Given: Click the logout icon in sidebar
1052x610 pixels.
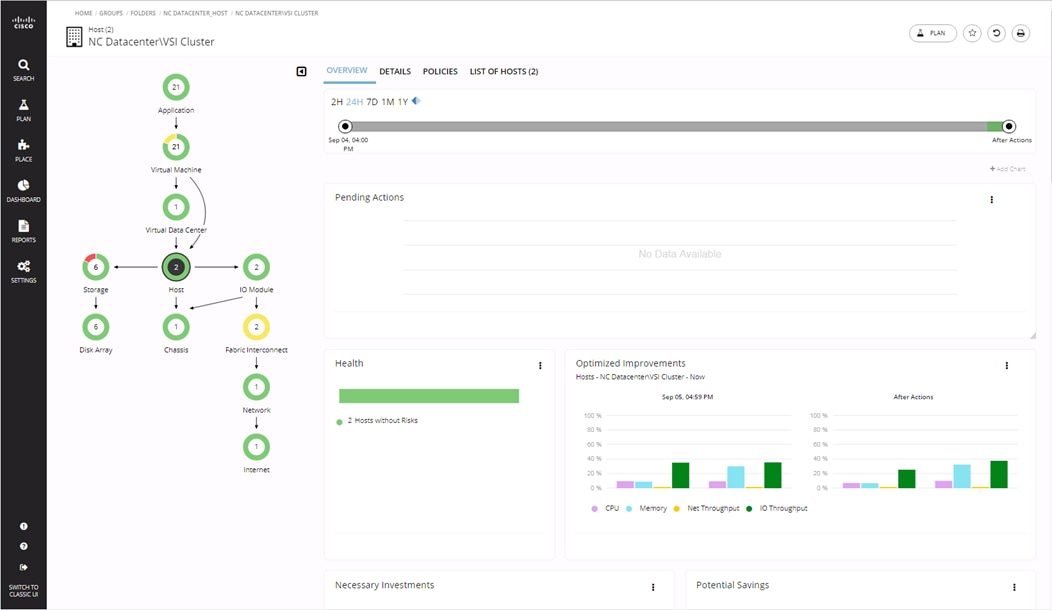Looking at the screenshot, I should (23, 567).
